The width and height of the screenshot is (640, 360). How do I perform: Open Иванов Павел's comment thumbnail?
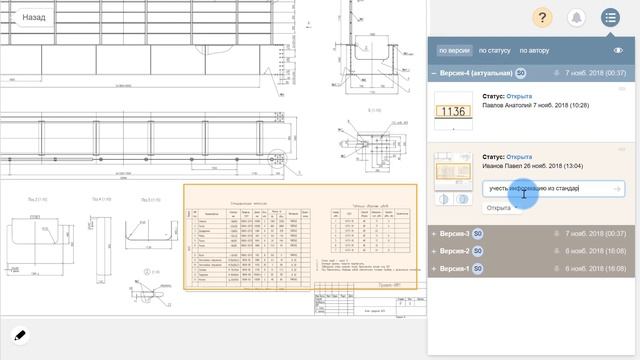coord(453,171)
